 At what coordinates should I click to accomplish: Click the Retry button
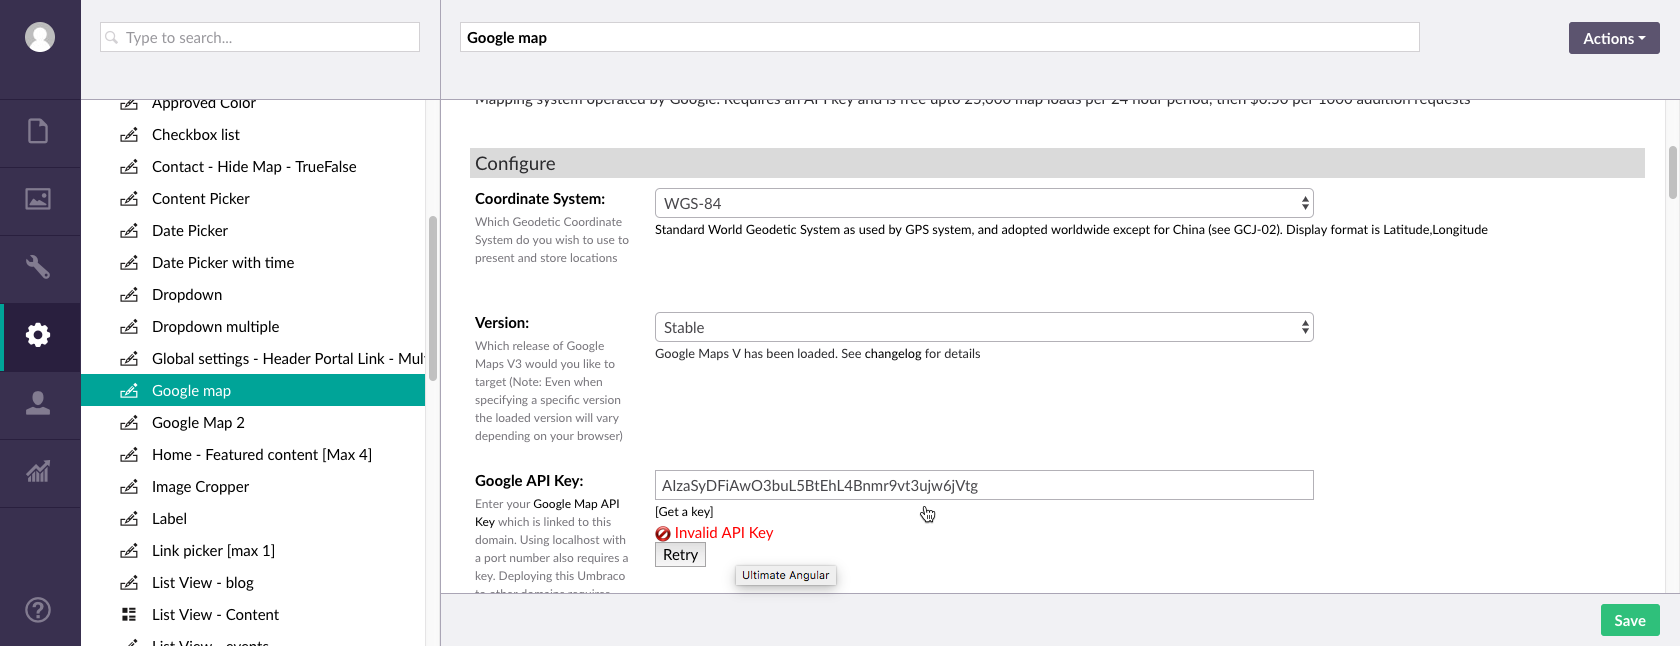point(680,555)
